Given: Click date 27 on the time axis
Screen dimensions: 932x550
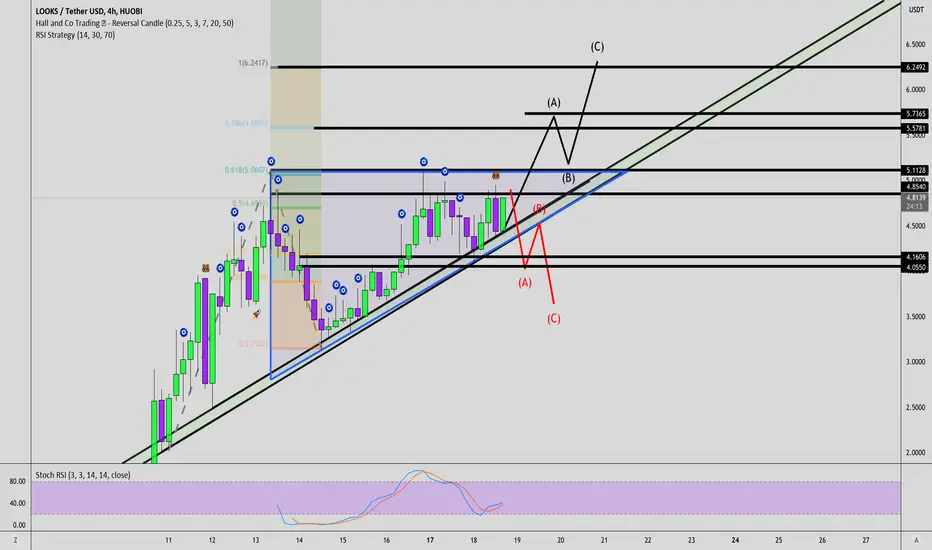Looking at the screenshot, I should (866, 540).
